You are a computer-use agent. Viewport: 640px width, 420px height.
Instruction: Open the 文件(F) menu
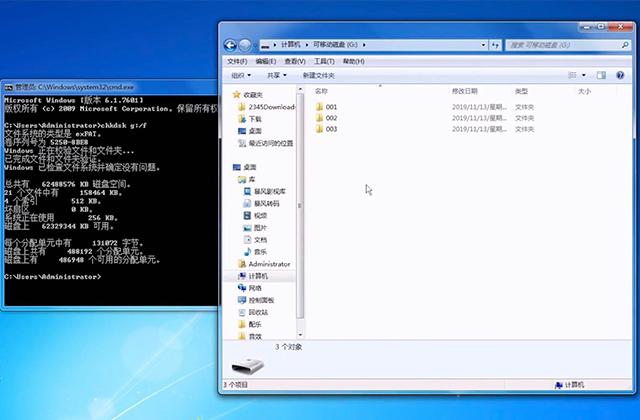tap(237, 61)
